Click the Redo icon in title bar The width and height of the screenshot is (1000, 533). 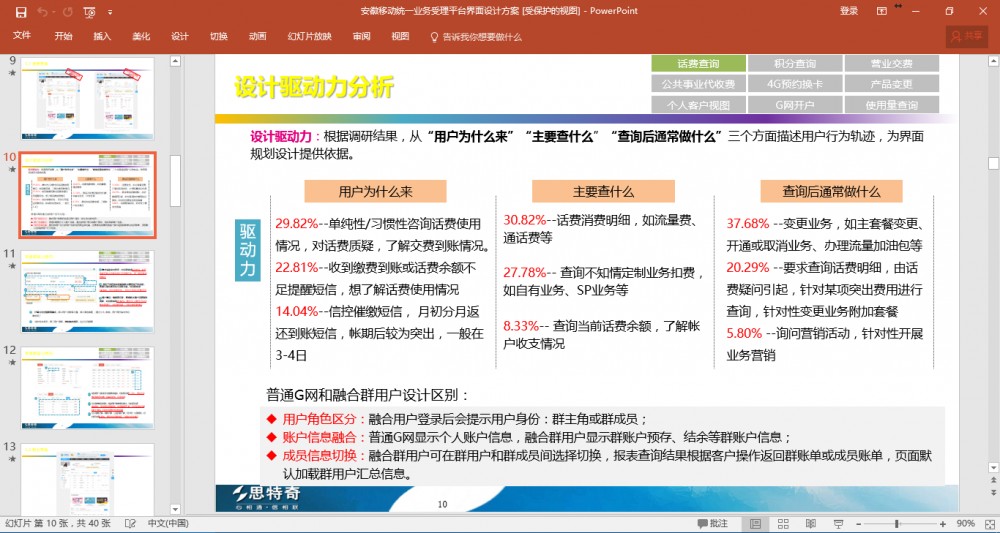(68, 12)
